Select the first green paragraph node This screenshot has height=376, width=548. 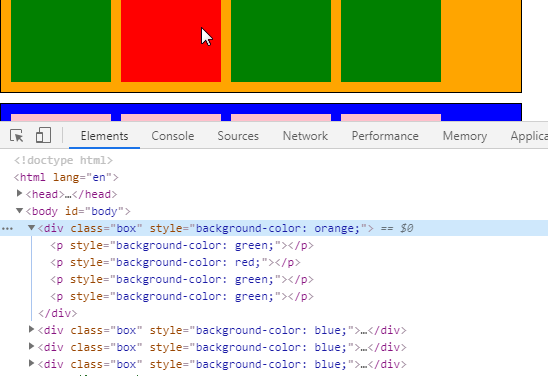coord(182,246)
